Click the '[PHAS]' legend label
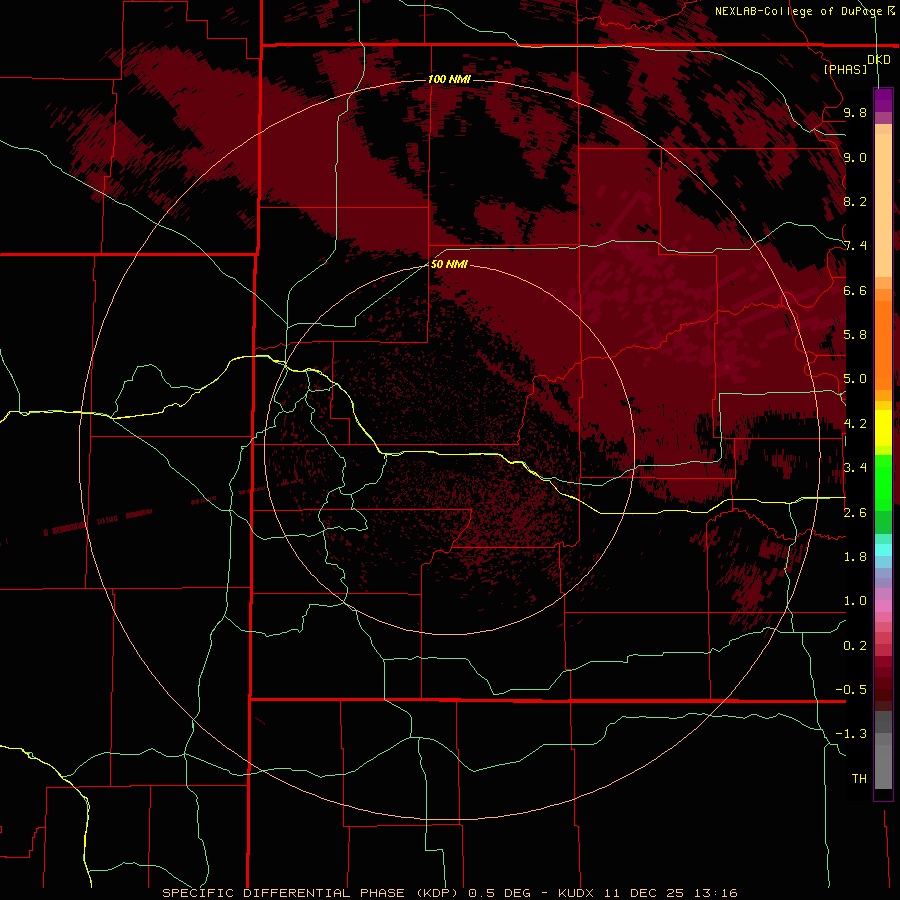 pyautogui.click(x=845, y=69)
